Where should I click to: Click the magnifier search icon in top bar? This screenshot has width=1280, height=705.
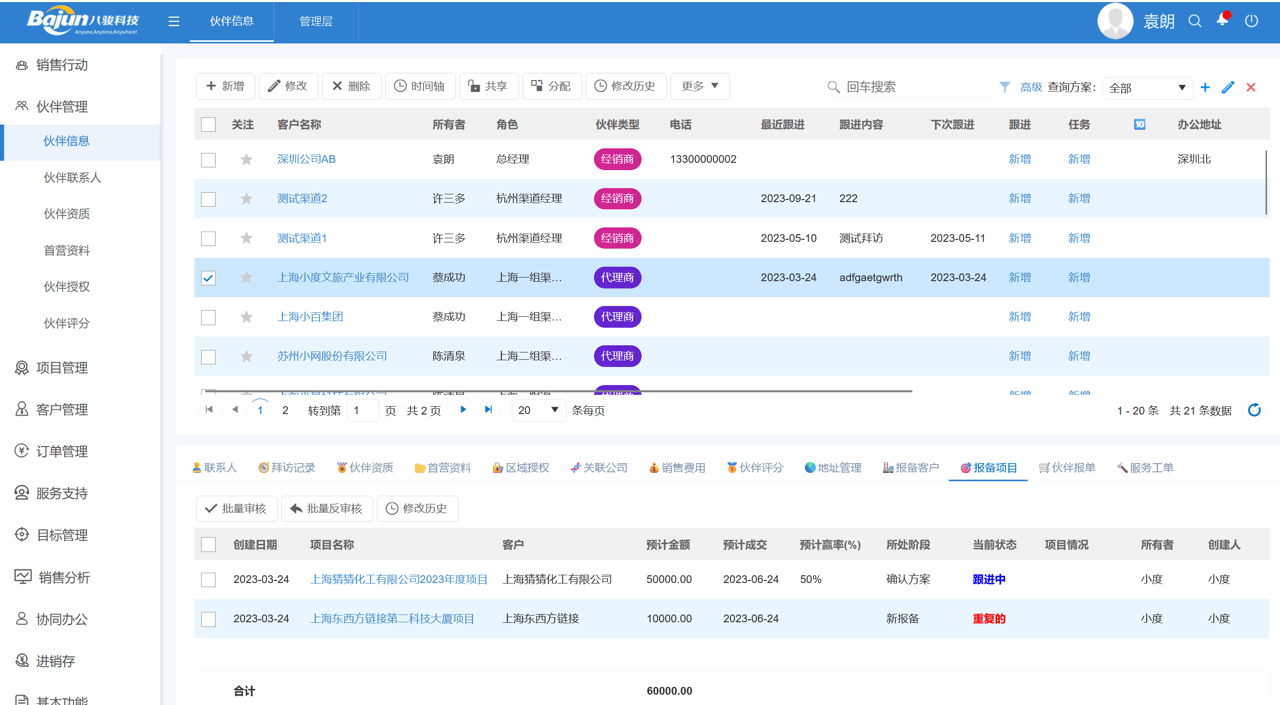(1194, 20)
